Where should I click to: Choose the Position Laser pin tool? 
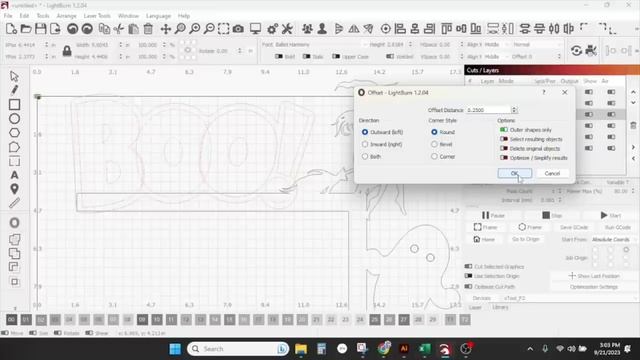tap(14, 189)
